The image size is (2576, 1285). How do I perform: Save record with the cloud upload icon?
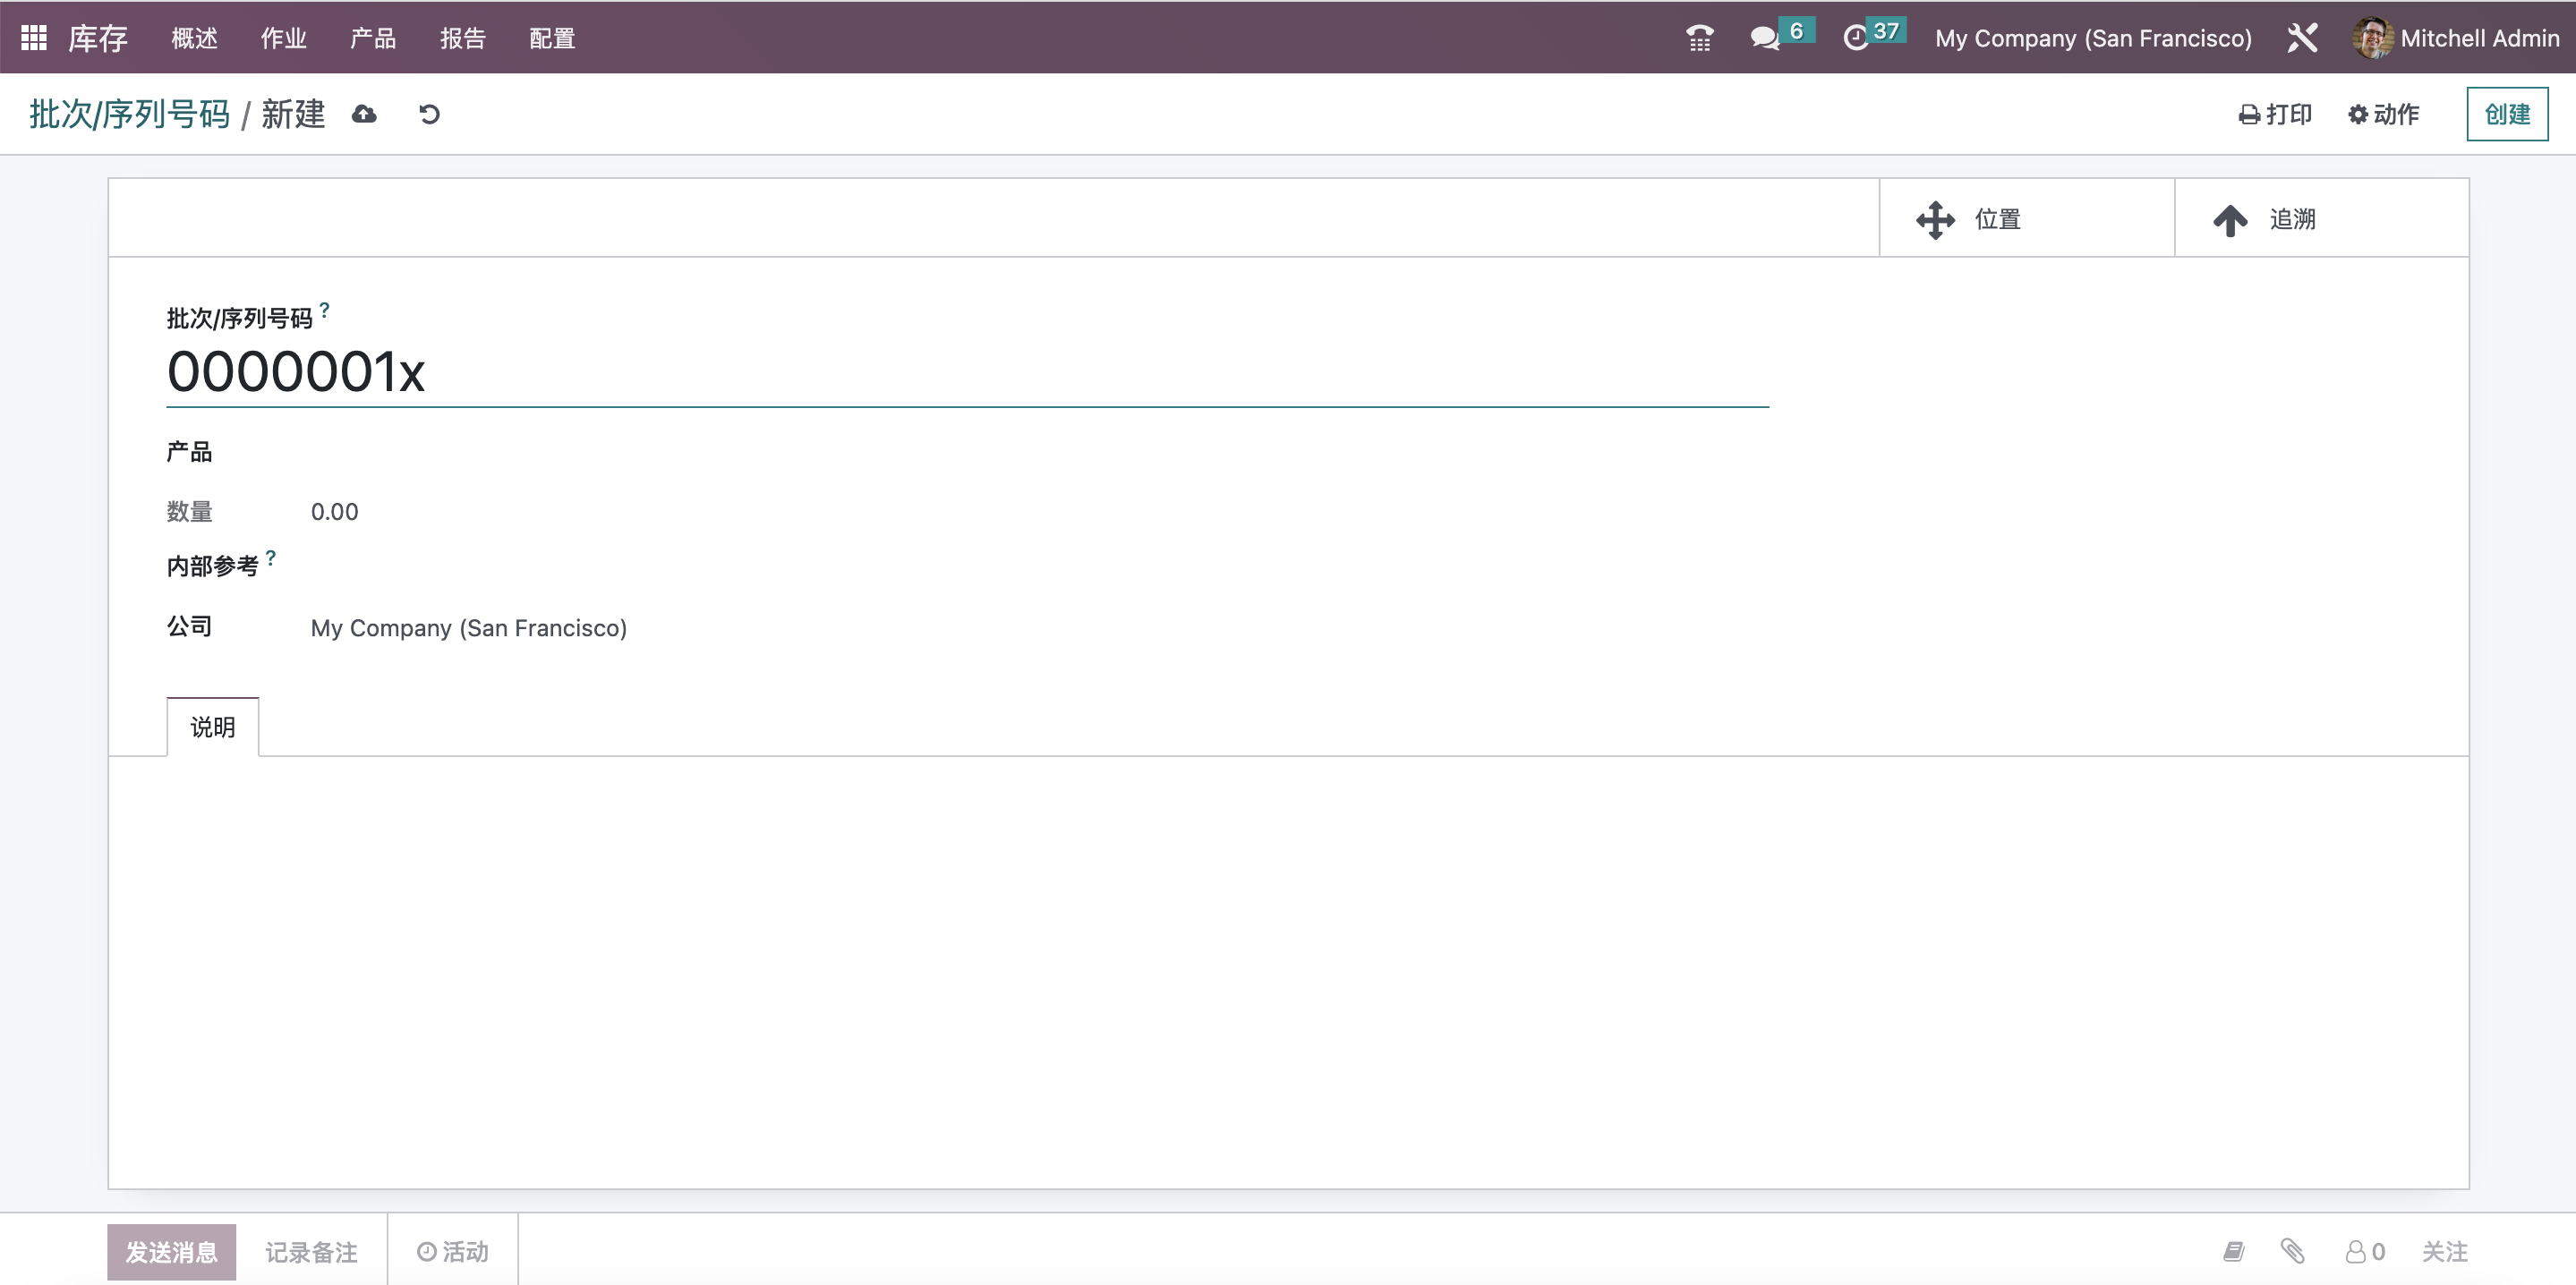click(364, 114)
